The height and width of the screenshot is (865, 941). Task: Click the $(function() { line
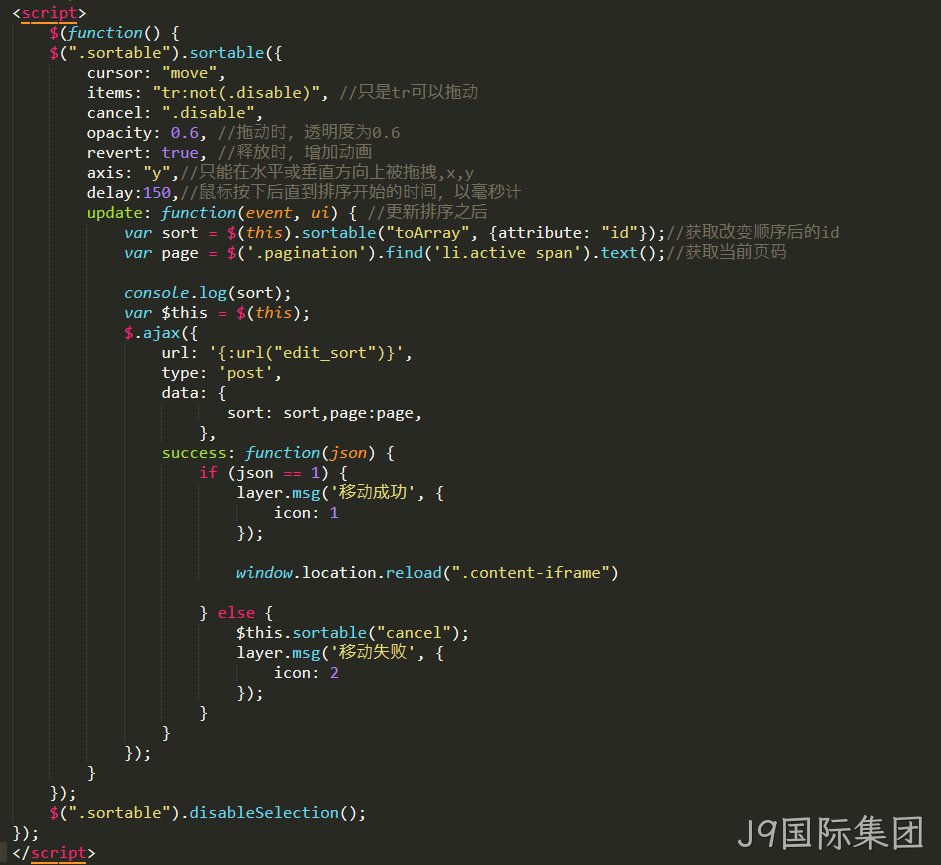[115, 32]
